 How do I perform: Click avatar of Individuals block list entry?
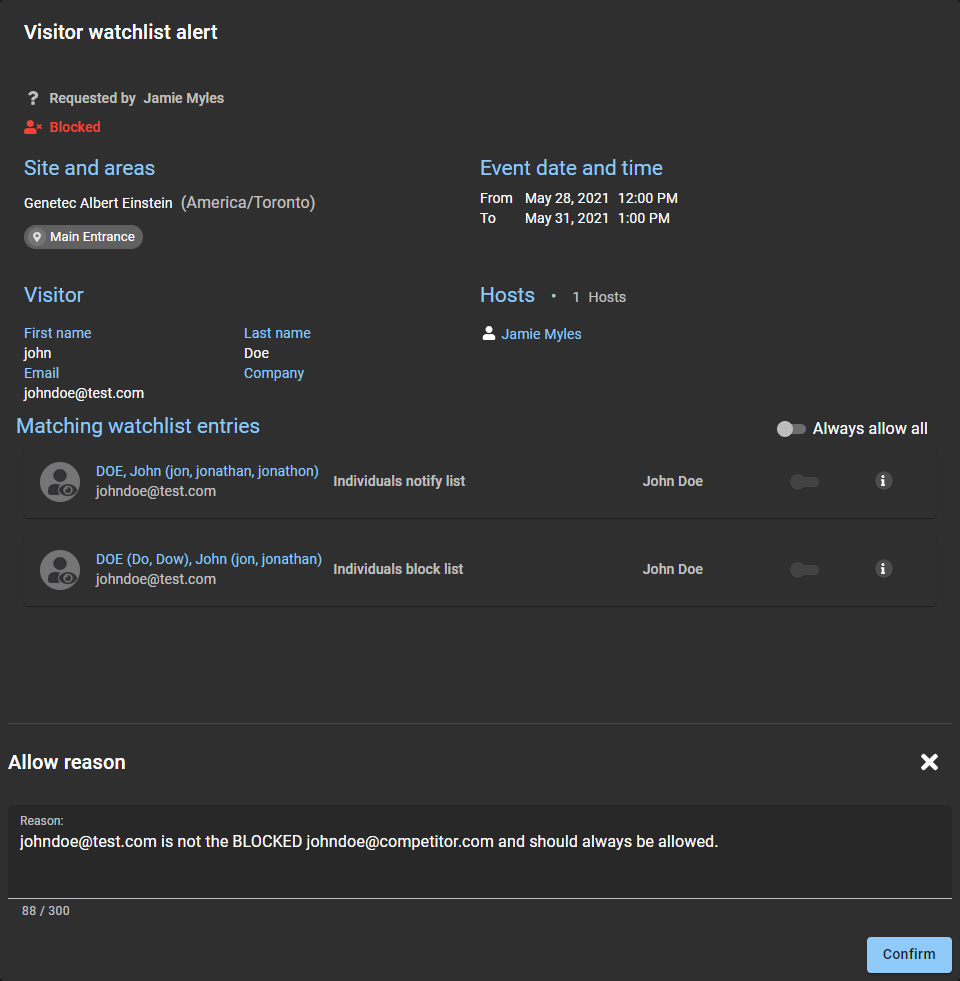pyautogui.click(x=60, y=569)
